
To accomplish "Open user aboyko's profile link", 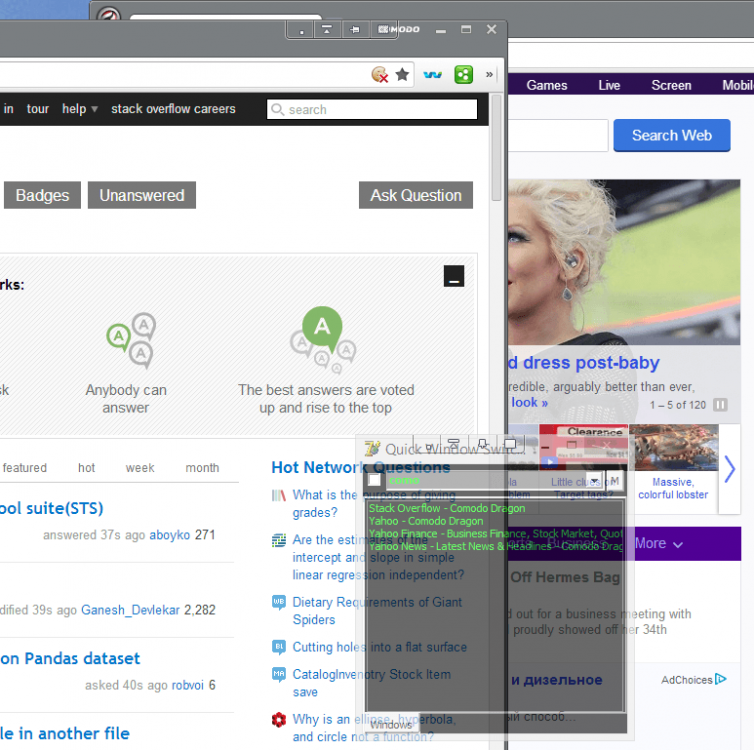I will point(170,535).
